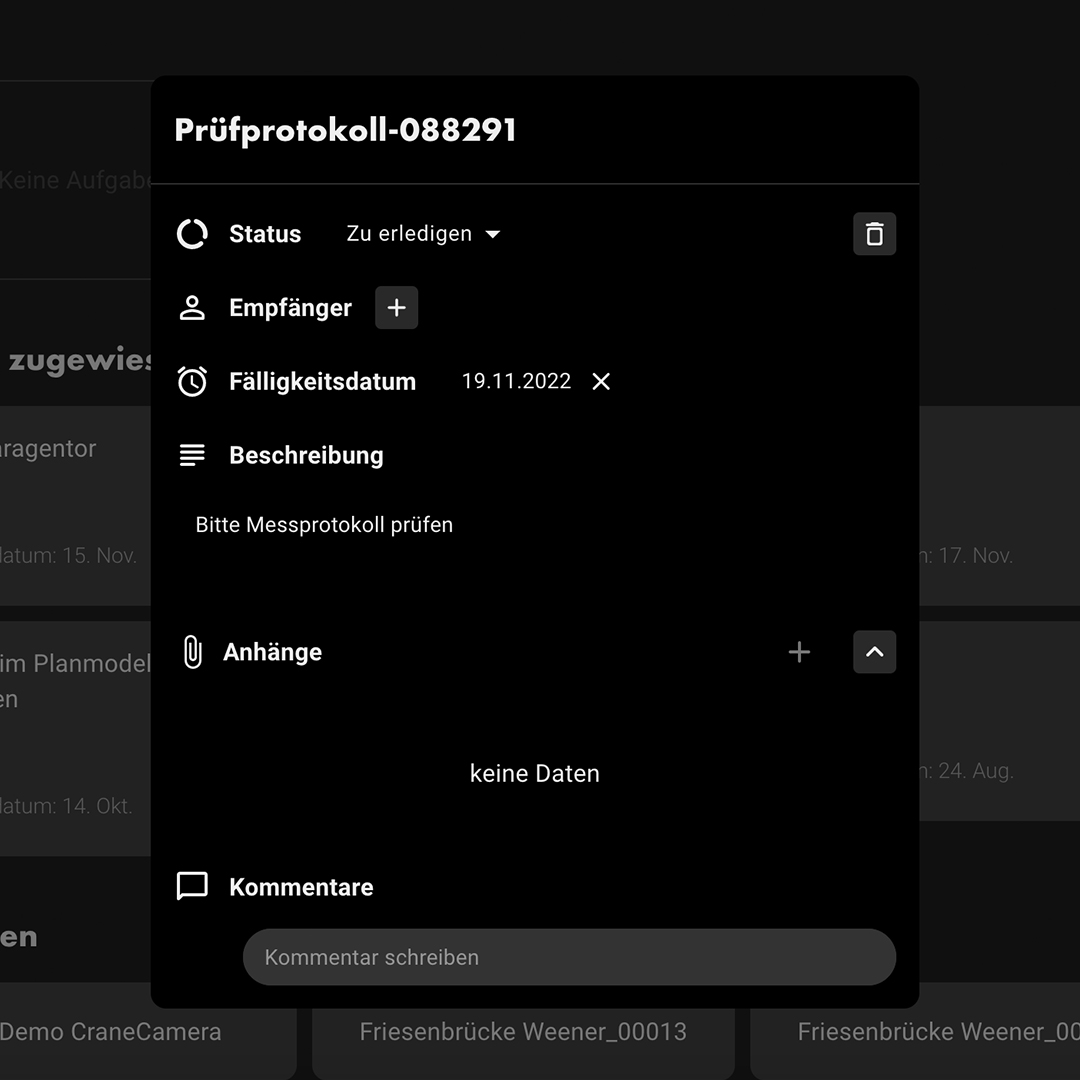Add an attachment with plus icon
Screen dimensions: 1080x1080
pyautogui.click(x=799, y=652)
